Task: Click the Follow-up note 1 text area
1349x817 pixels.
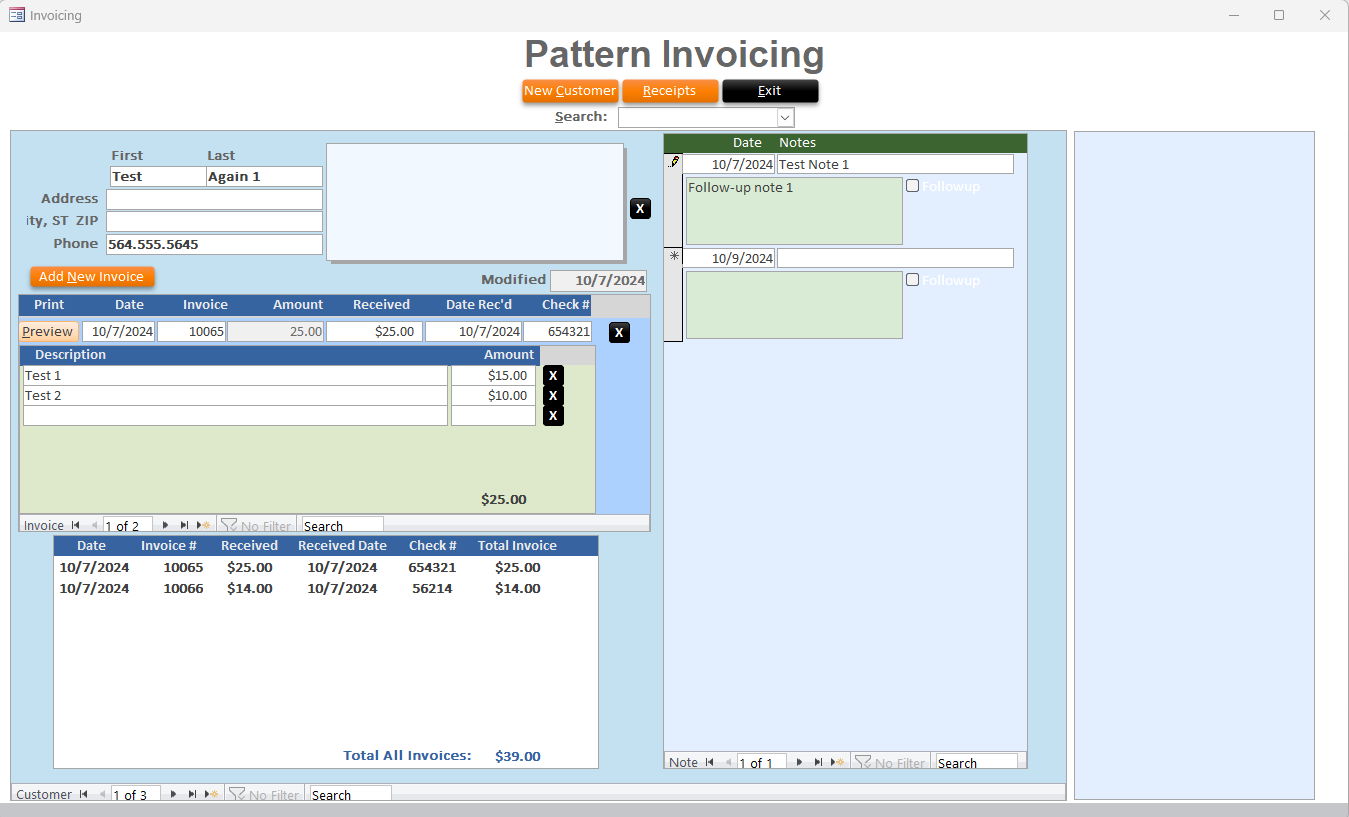Action: tap(794, 211)
